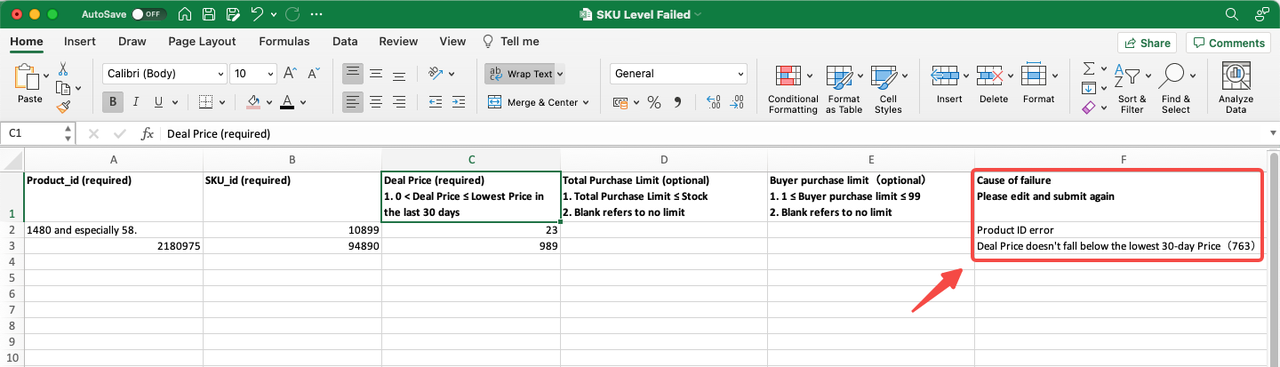
Task: Toggle Underline formatting
Action: 158,102
